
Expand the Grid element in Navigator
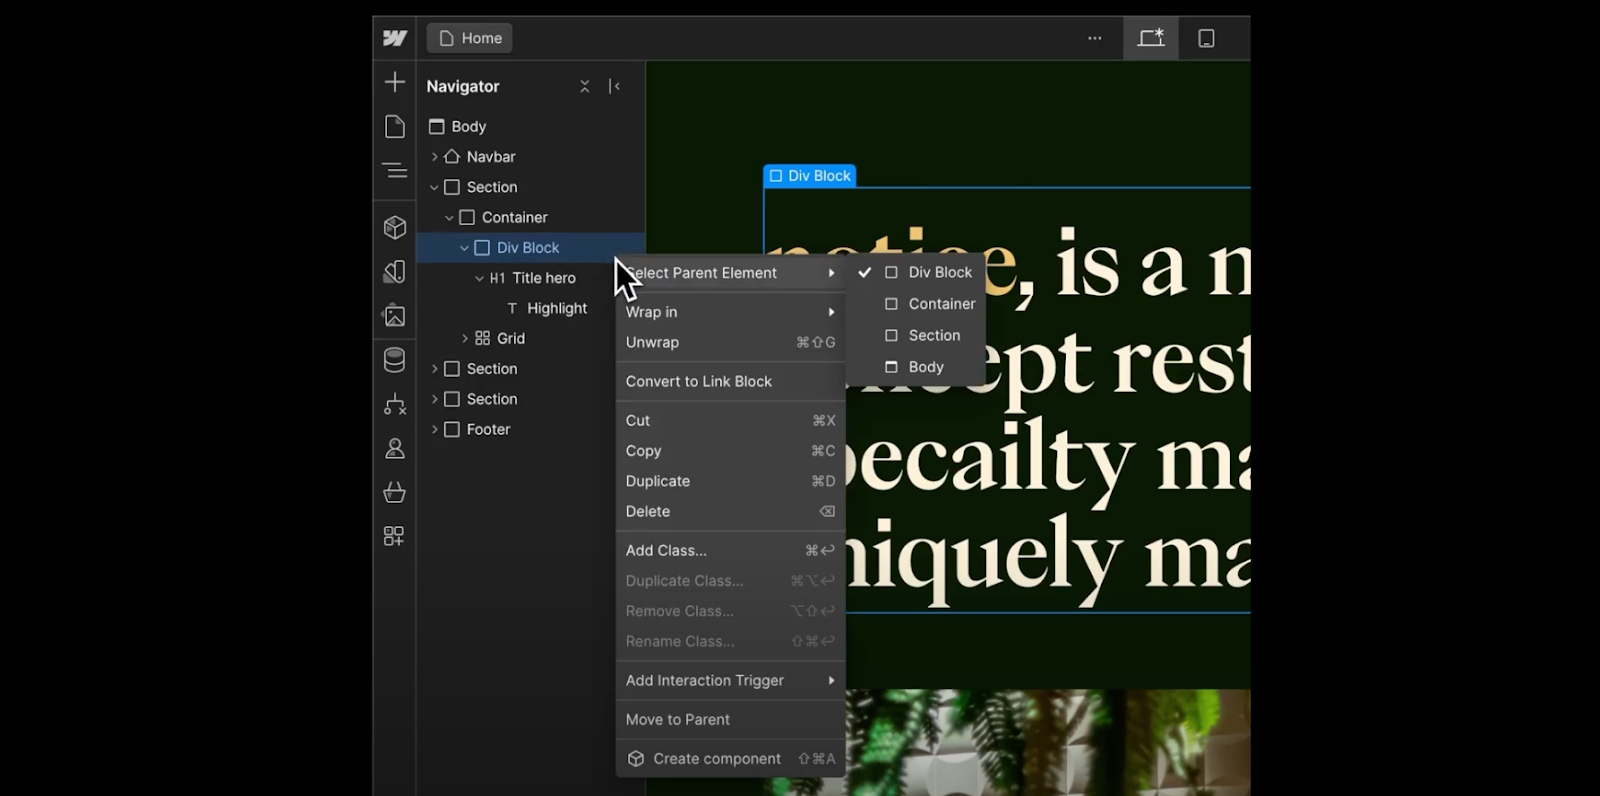(465, 339)
